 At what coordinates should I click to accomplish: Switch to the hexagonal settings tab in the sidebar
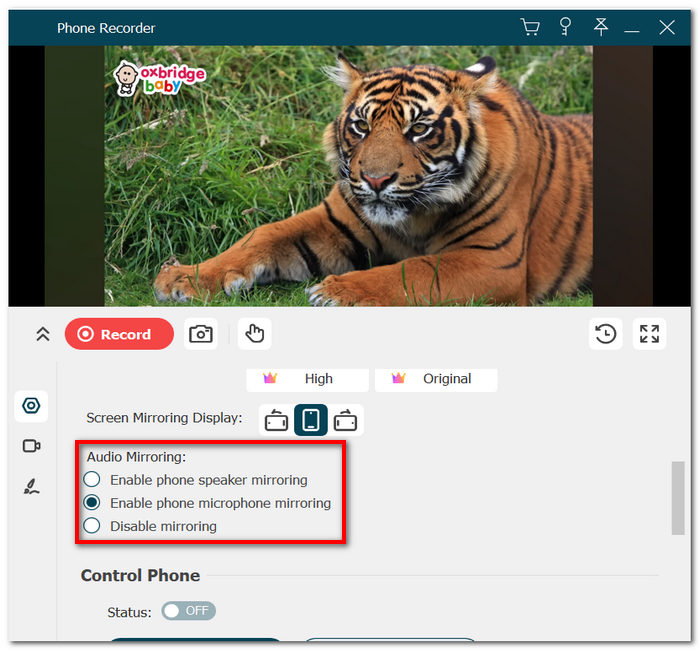[x=31, y=406]
